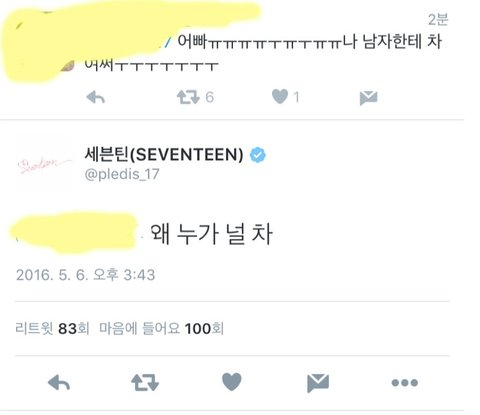The image size is (480, 415).
Task: Open the top tweet's text
Action: point(263,52)
